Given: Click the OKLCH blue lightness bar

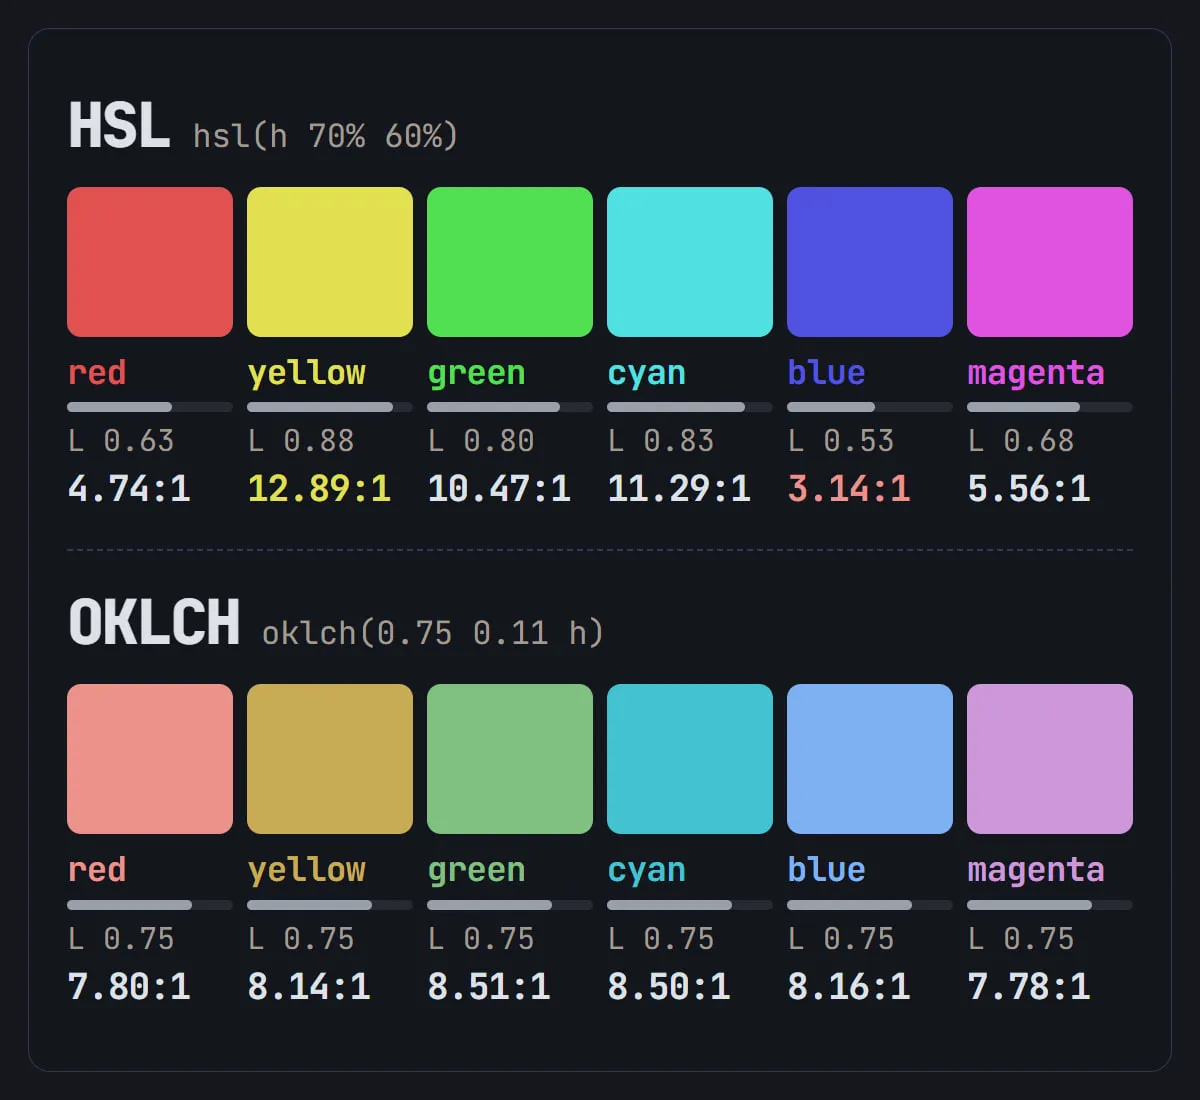Looking at the screenshot, I should coord(870,905).
